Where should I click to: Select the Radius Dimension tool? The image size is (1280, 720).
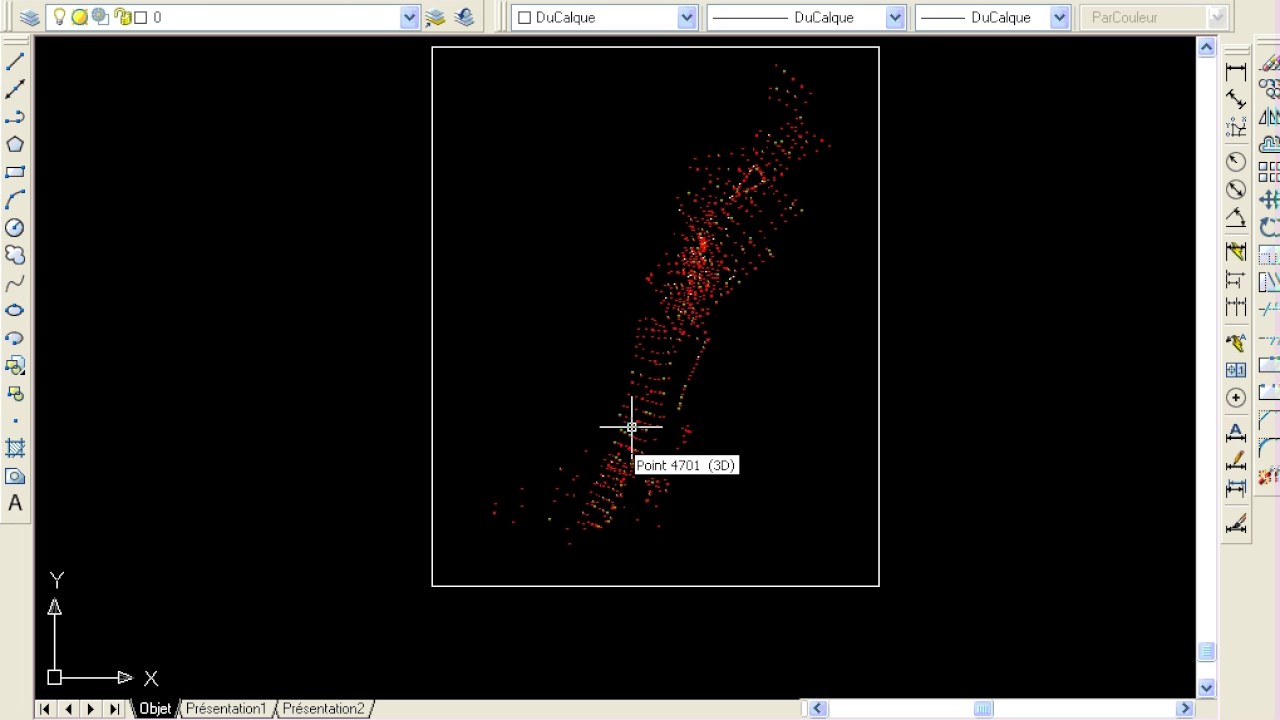tap(1236, 162)
